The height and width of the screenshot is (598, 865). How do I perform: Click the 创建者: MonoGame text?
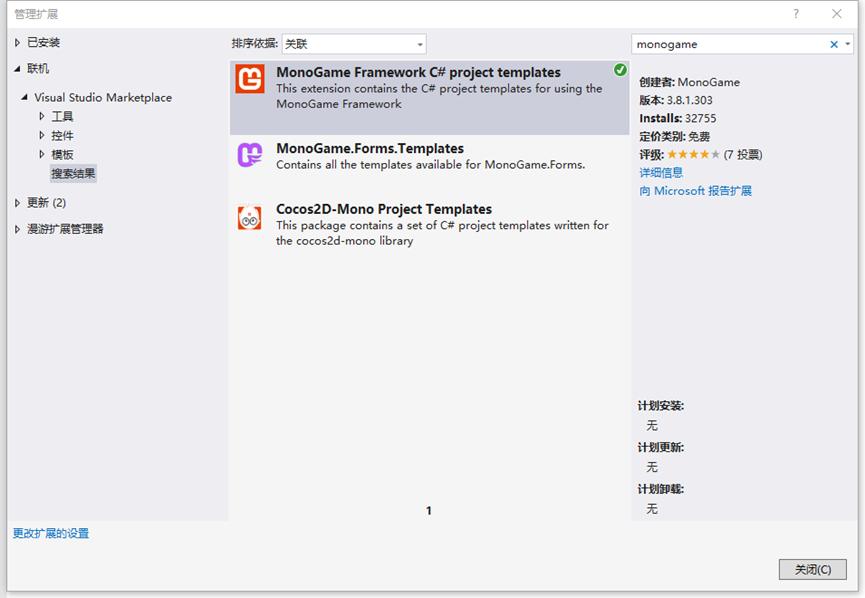[x=690, y=82]
